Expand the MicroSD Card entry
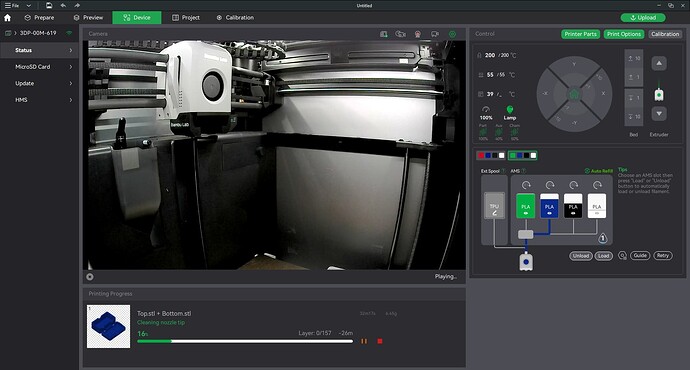This screenshot has height=370, width=690. pos(40,67)
